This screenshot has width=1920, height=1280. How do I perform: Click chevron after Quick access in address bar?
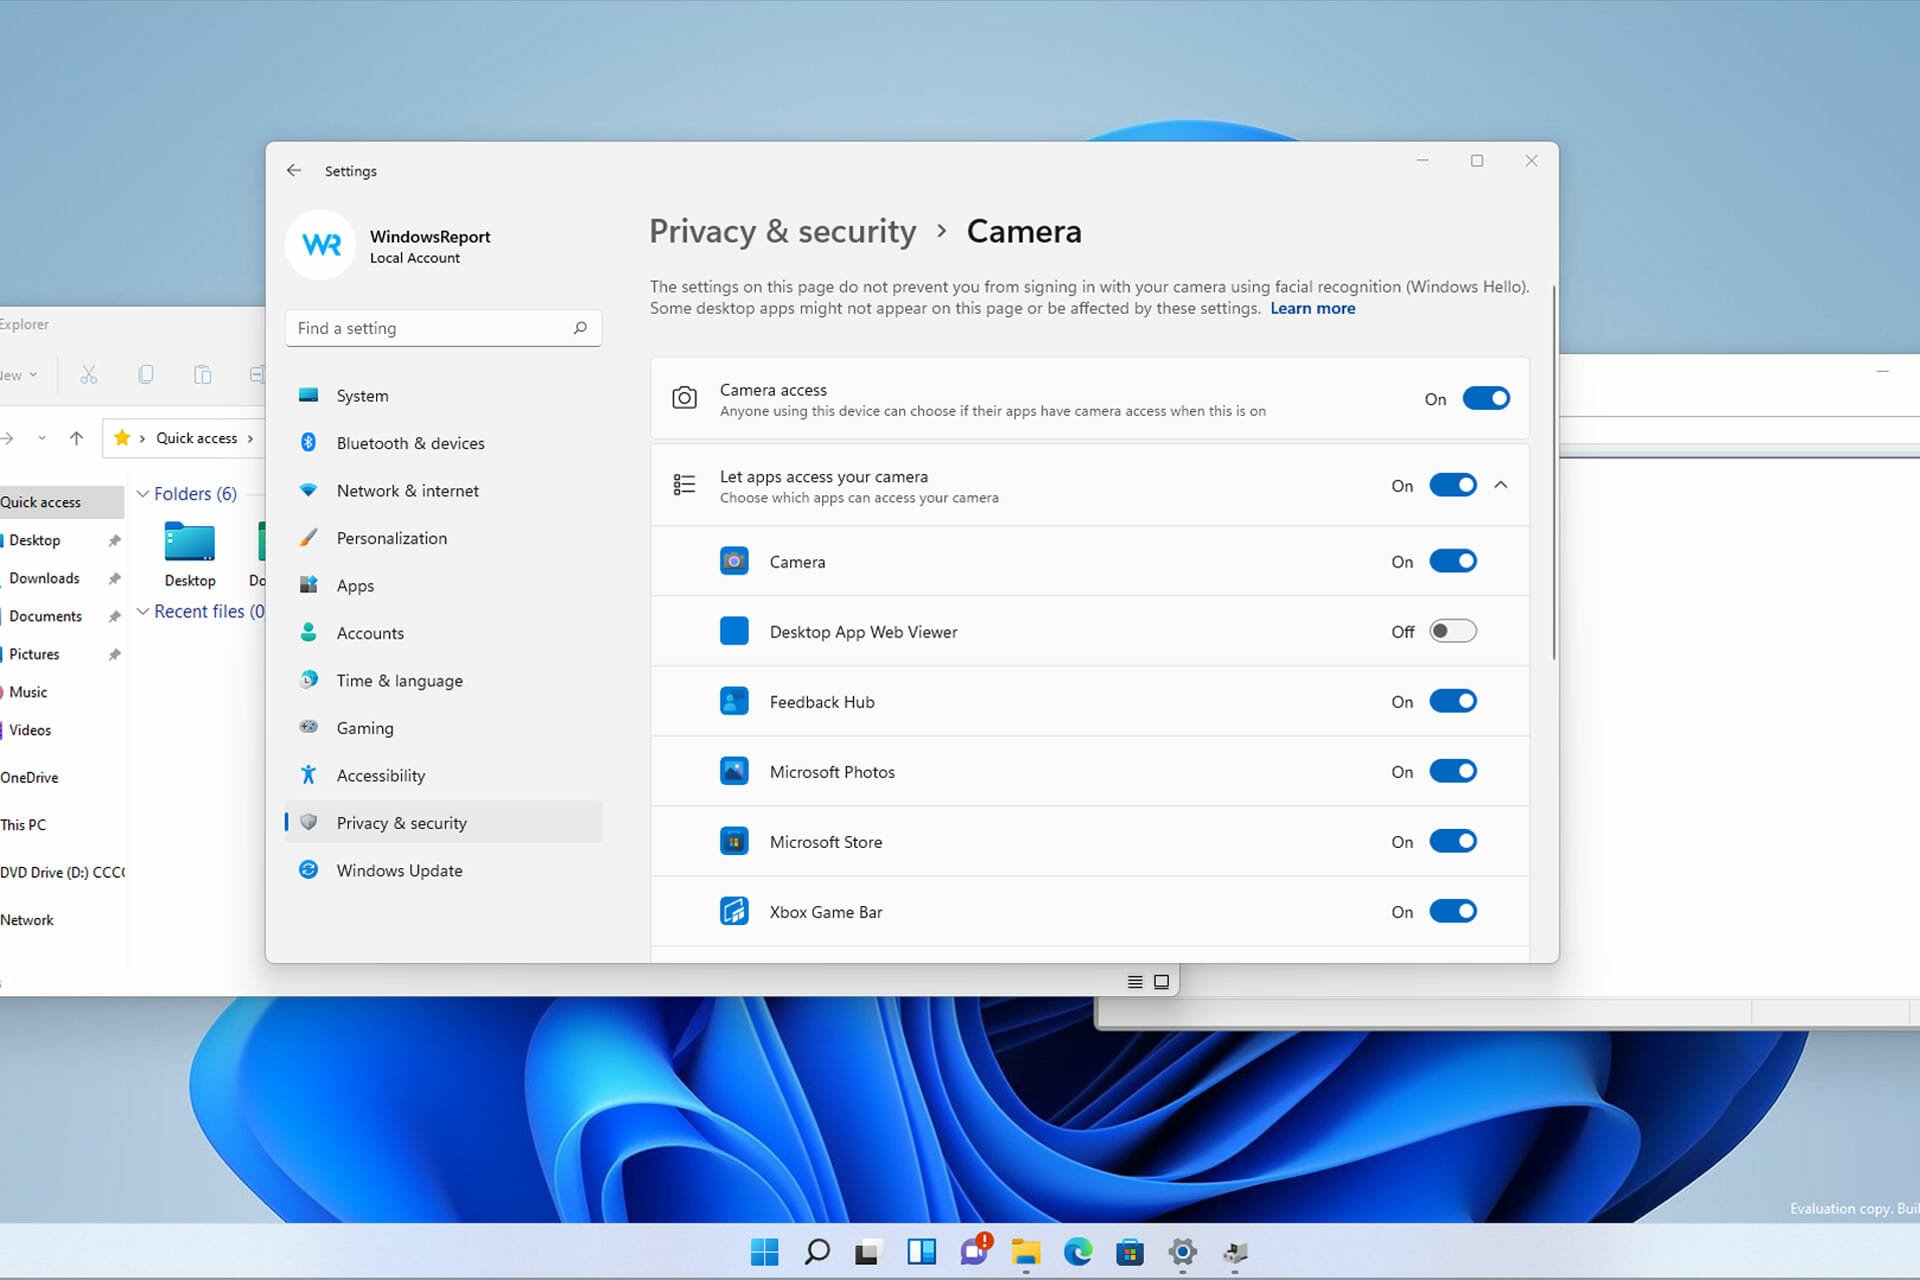click(250, 438)
